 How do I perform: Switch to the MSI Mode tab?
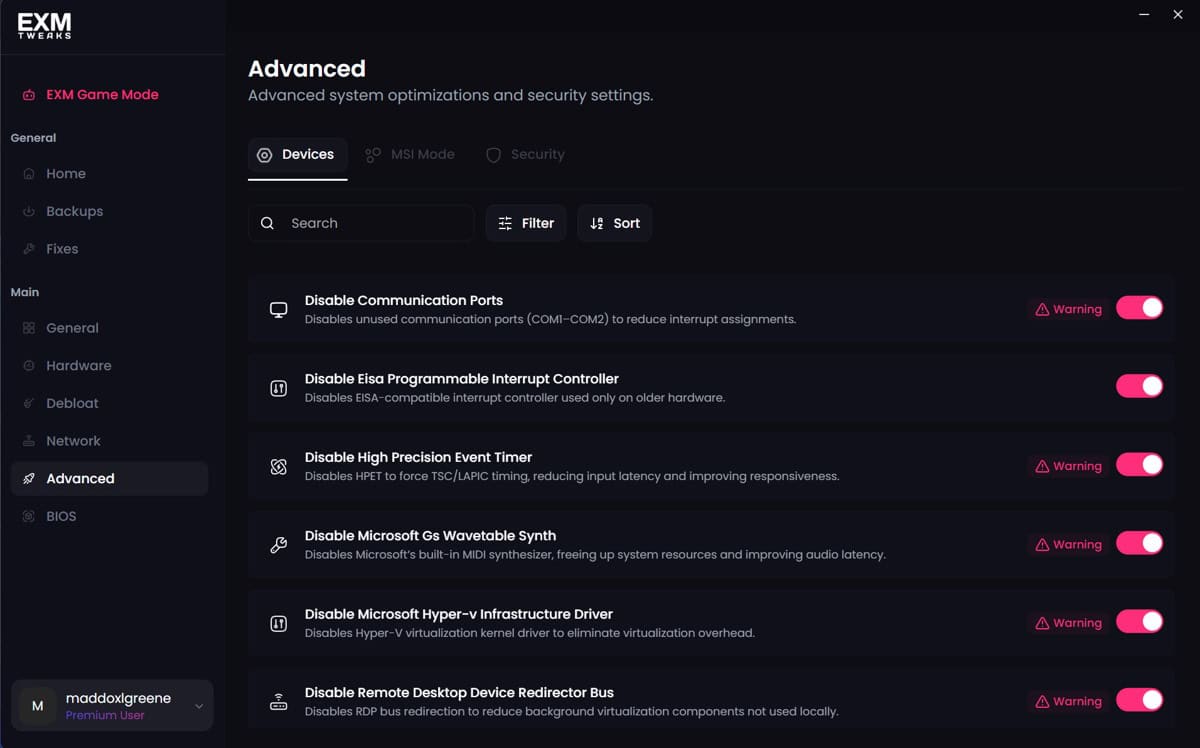[x=410, y=155]
